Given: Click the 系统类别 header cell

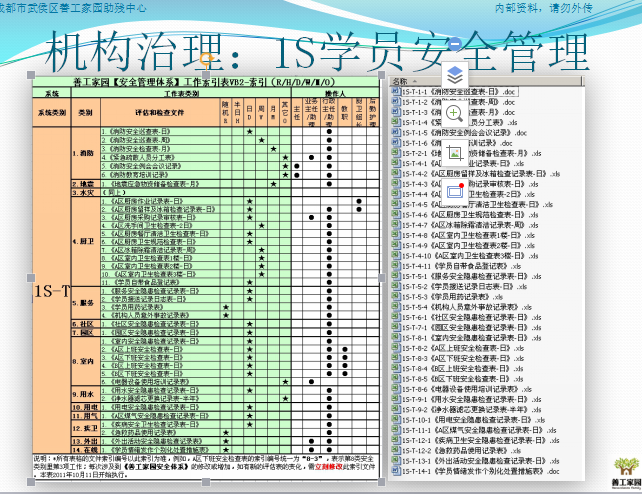Looking at the screenshot, I should point(52,112).
